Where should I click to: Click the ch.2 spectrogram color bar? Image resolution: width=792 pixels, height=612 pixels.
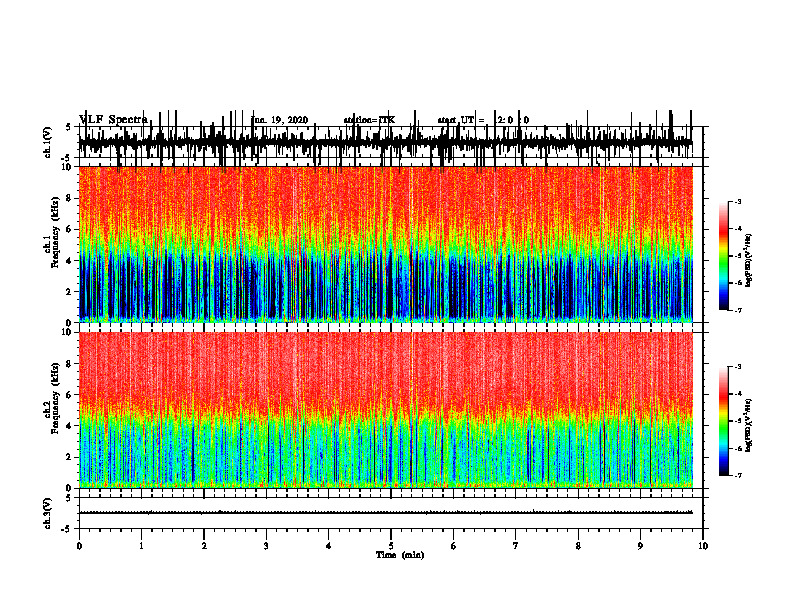pyautogui.click(x=724, y=421)
